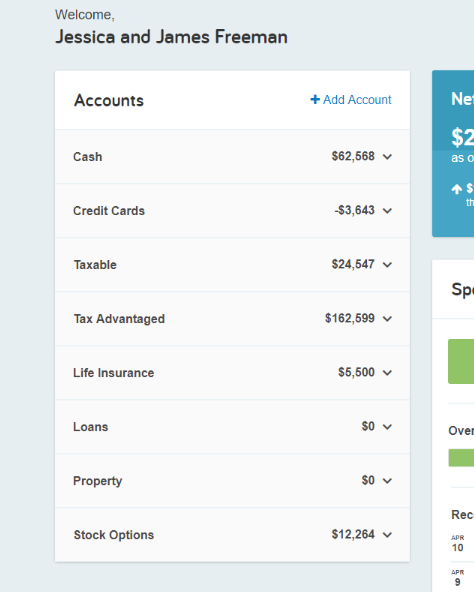Expand the Taxable accounts chevron
The image size is (474, 592).
click(x=387, y=265)
